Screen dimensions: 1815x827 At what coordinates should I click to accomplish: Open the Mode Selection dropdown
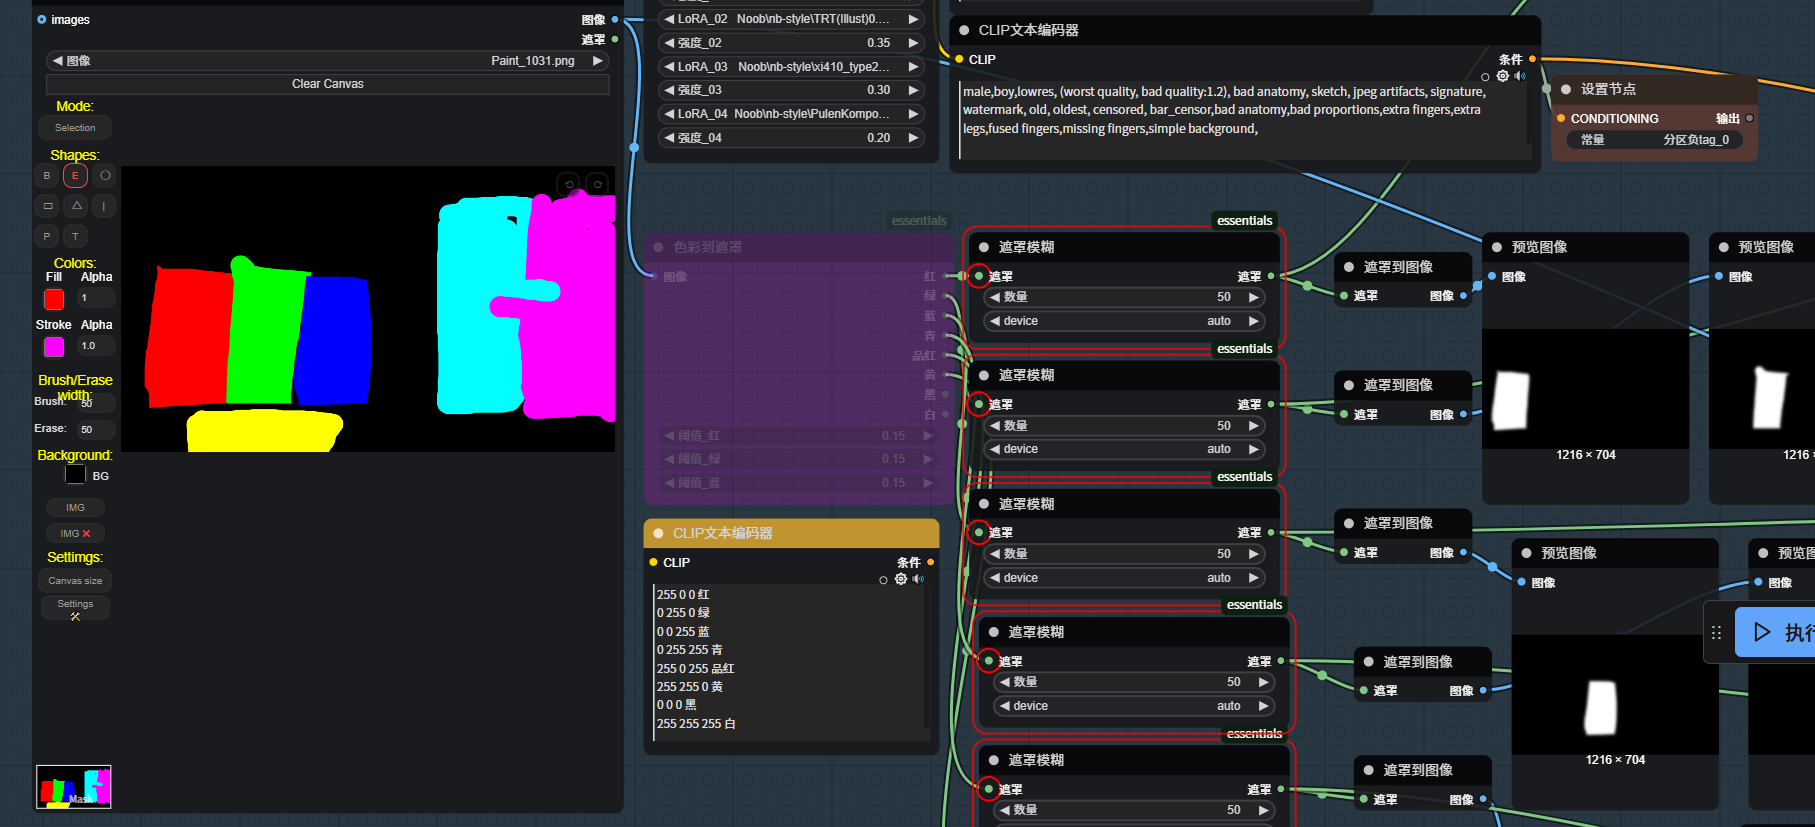coord(75,128)
